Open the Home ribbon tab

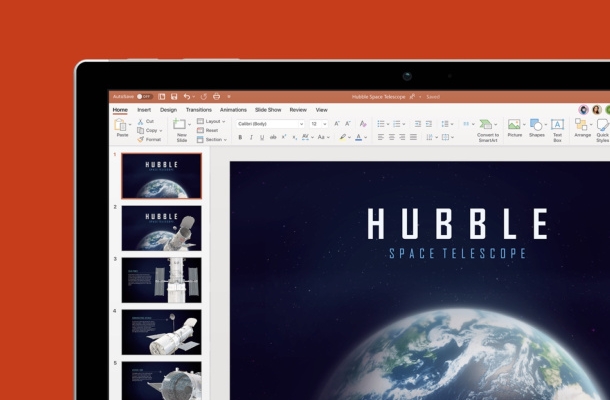(x=120, y=110)
